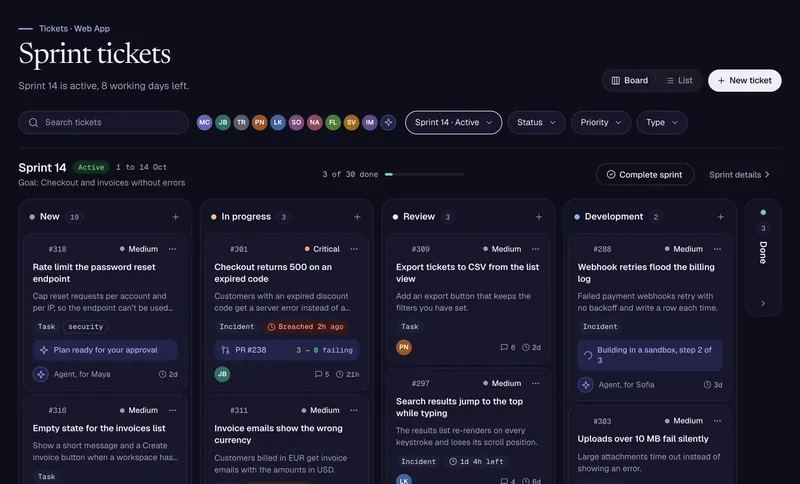Open ticket Empty state for the invoices list
The width and height of the screenshot is (800, 484).
99,428
